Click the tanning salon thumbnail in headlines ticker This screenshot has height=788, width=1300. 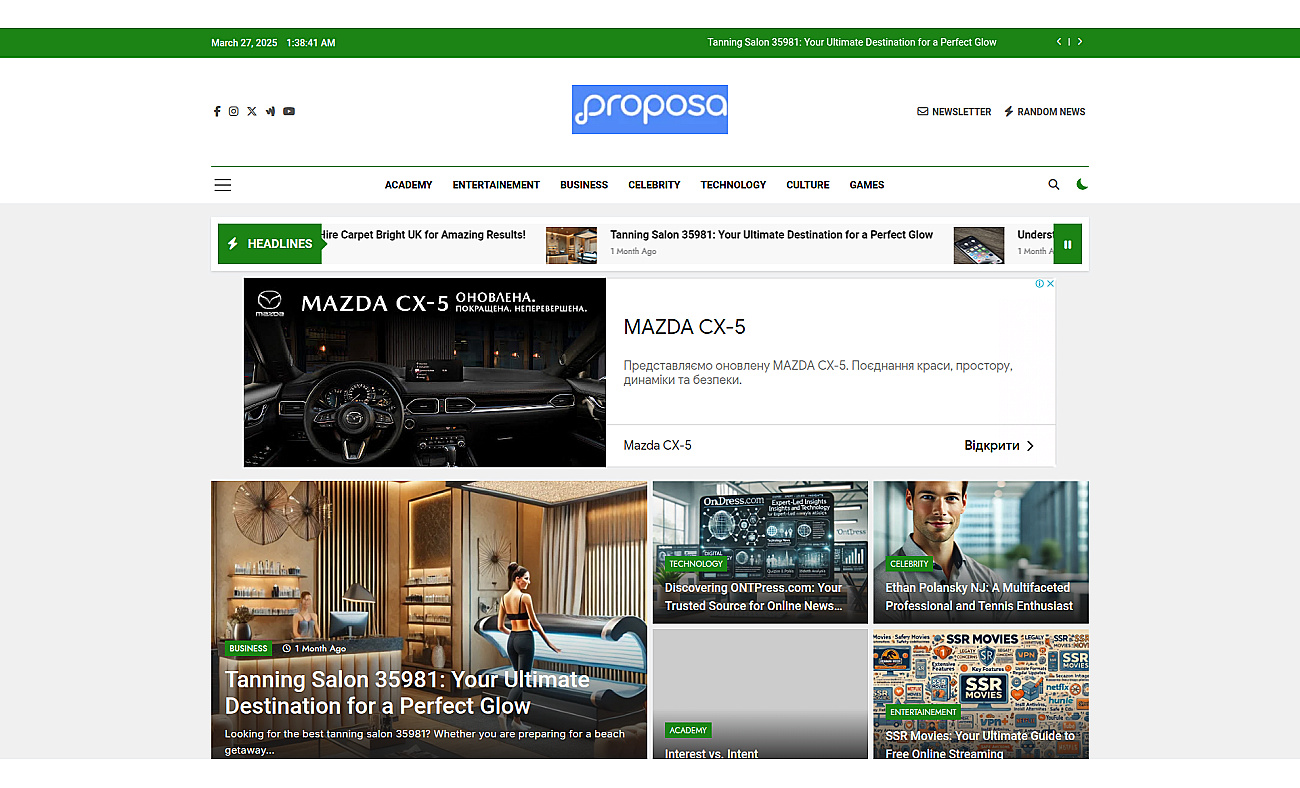coord(571,245)
